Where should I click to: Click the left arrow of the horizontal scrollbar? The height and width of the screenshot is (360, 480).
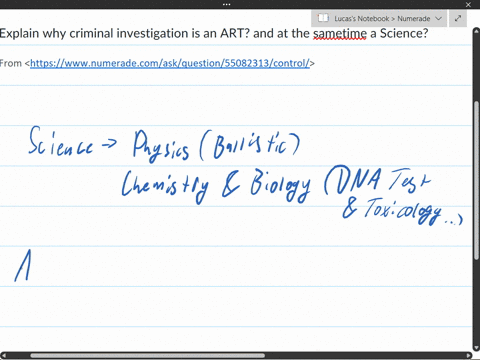4,355
